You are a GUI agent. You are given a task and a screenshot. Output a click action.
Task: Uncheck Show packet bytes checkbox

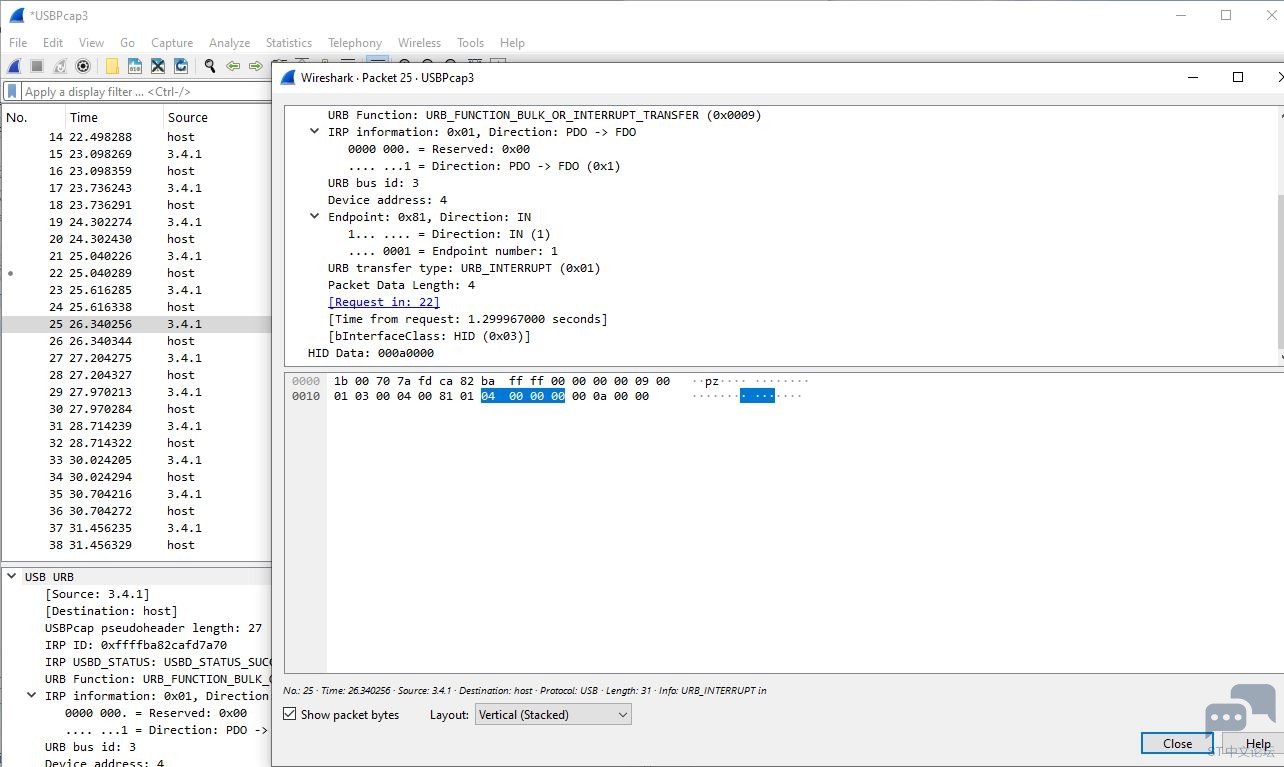290,714
